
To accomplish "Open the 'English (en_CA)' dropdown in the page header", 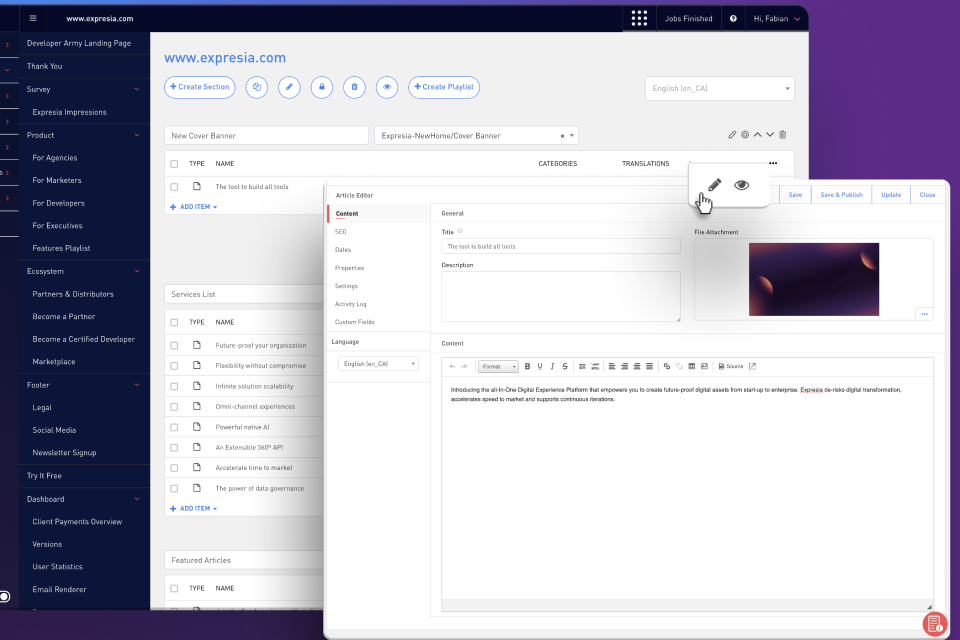I will click(720, 88).
